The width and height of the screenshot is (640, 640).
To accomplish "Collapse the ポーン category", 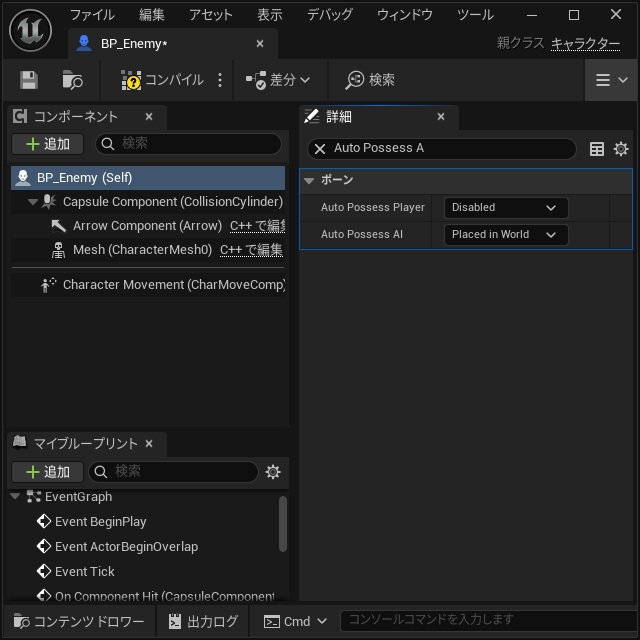I will (309, 180).
